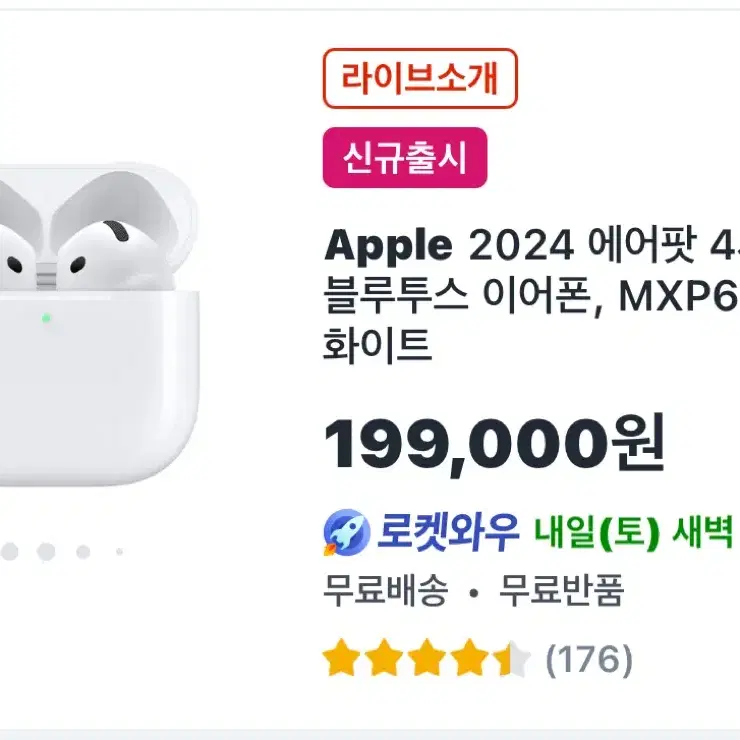Click the 무료배송 text
740x740 pixels.
(x=386, y=590)
